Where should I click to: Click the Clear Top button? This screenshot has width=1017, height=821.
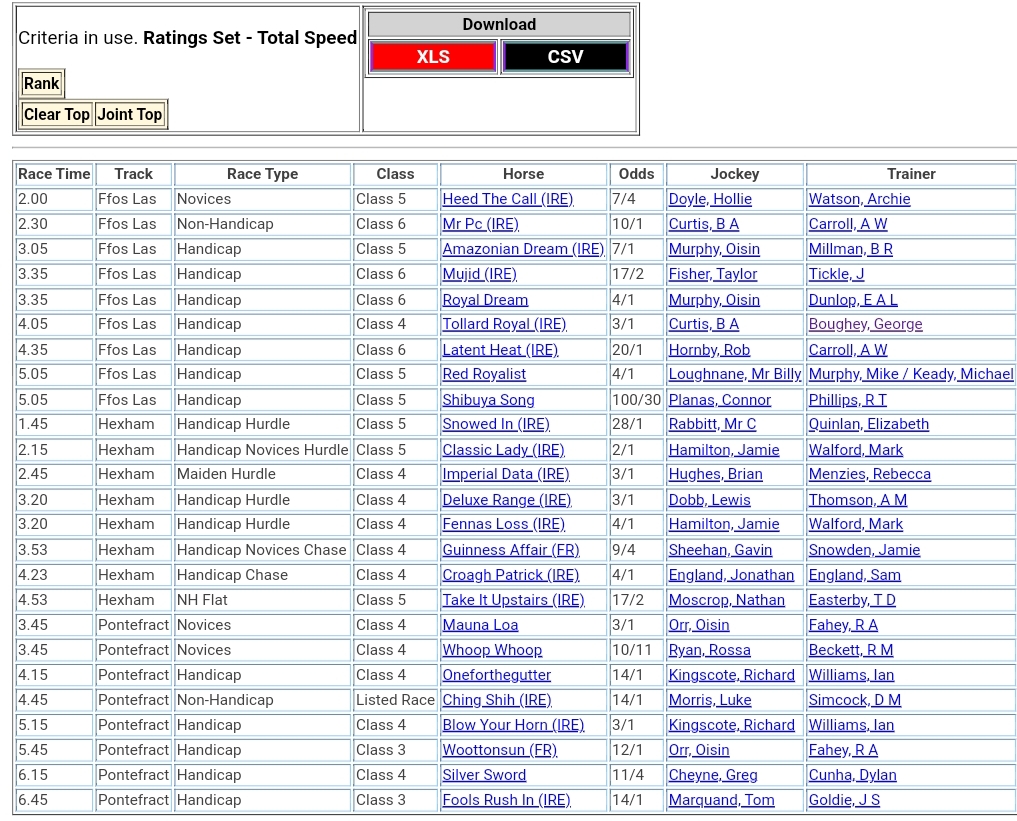(57, 115)
